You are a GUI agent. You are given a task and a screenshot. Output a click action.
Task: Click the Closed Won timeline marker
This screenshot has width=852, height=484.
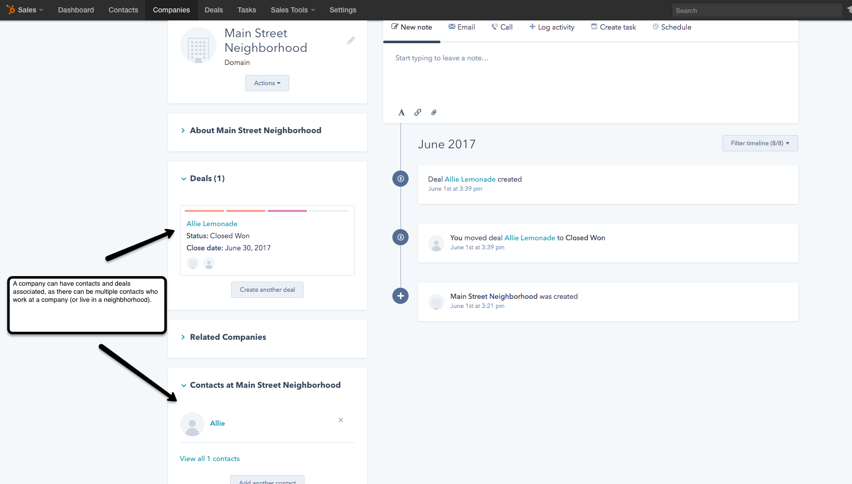pyautogui.click(x=400, y=237)
